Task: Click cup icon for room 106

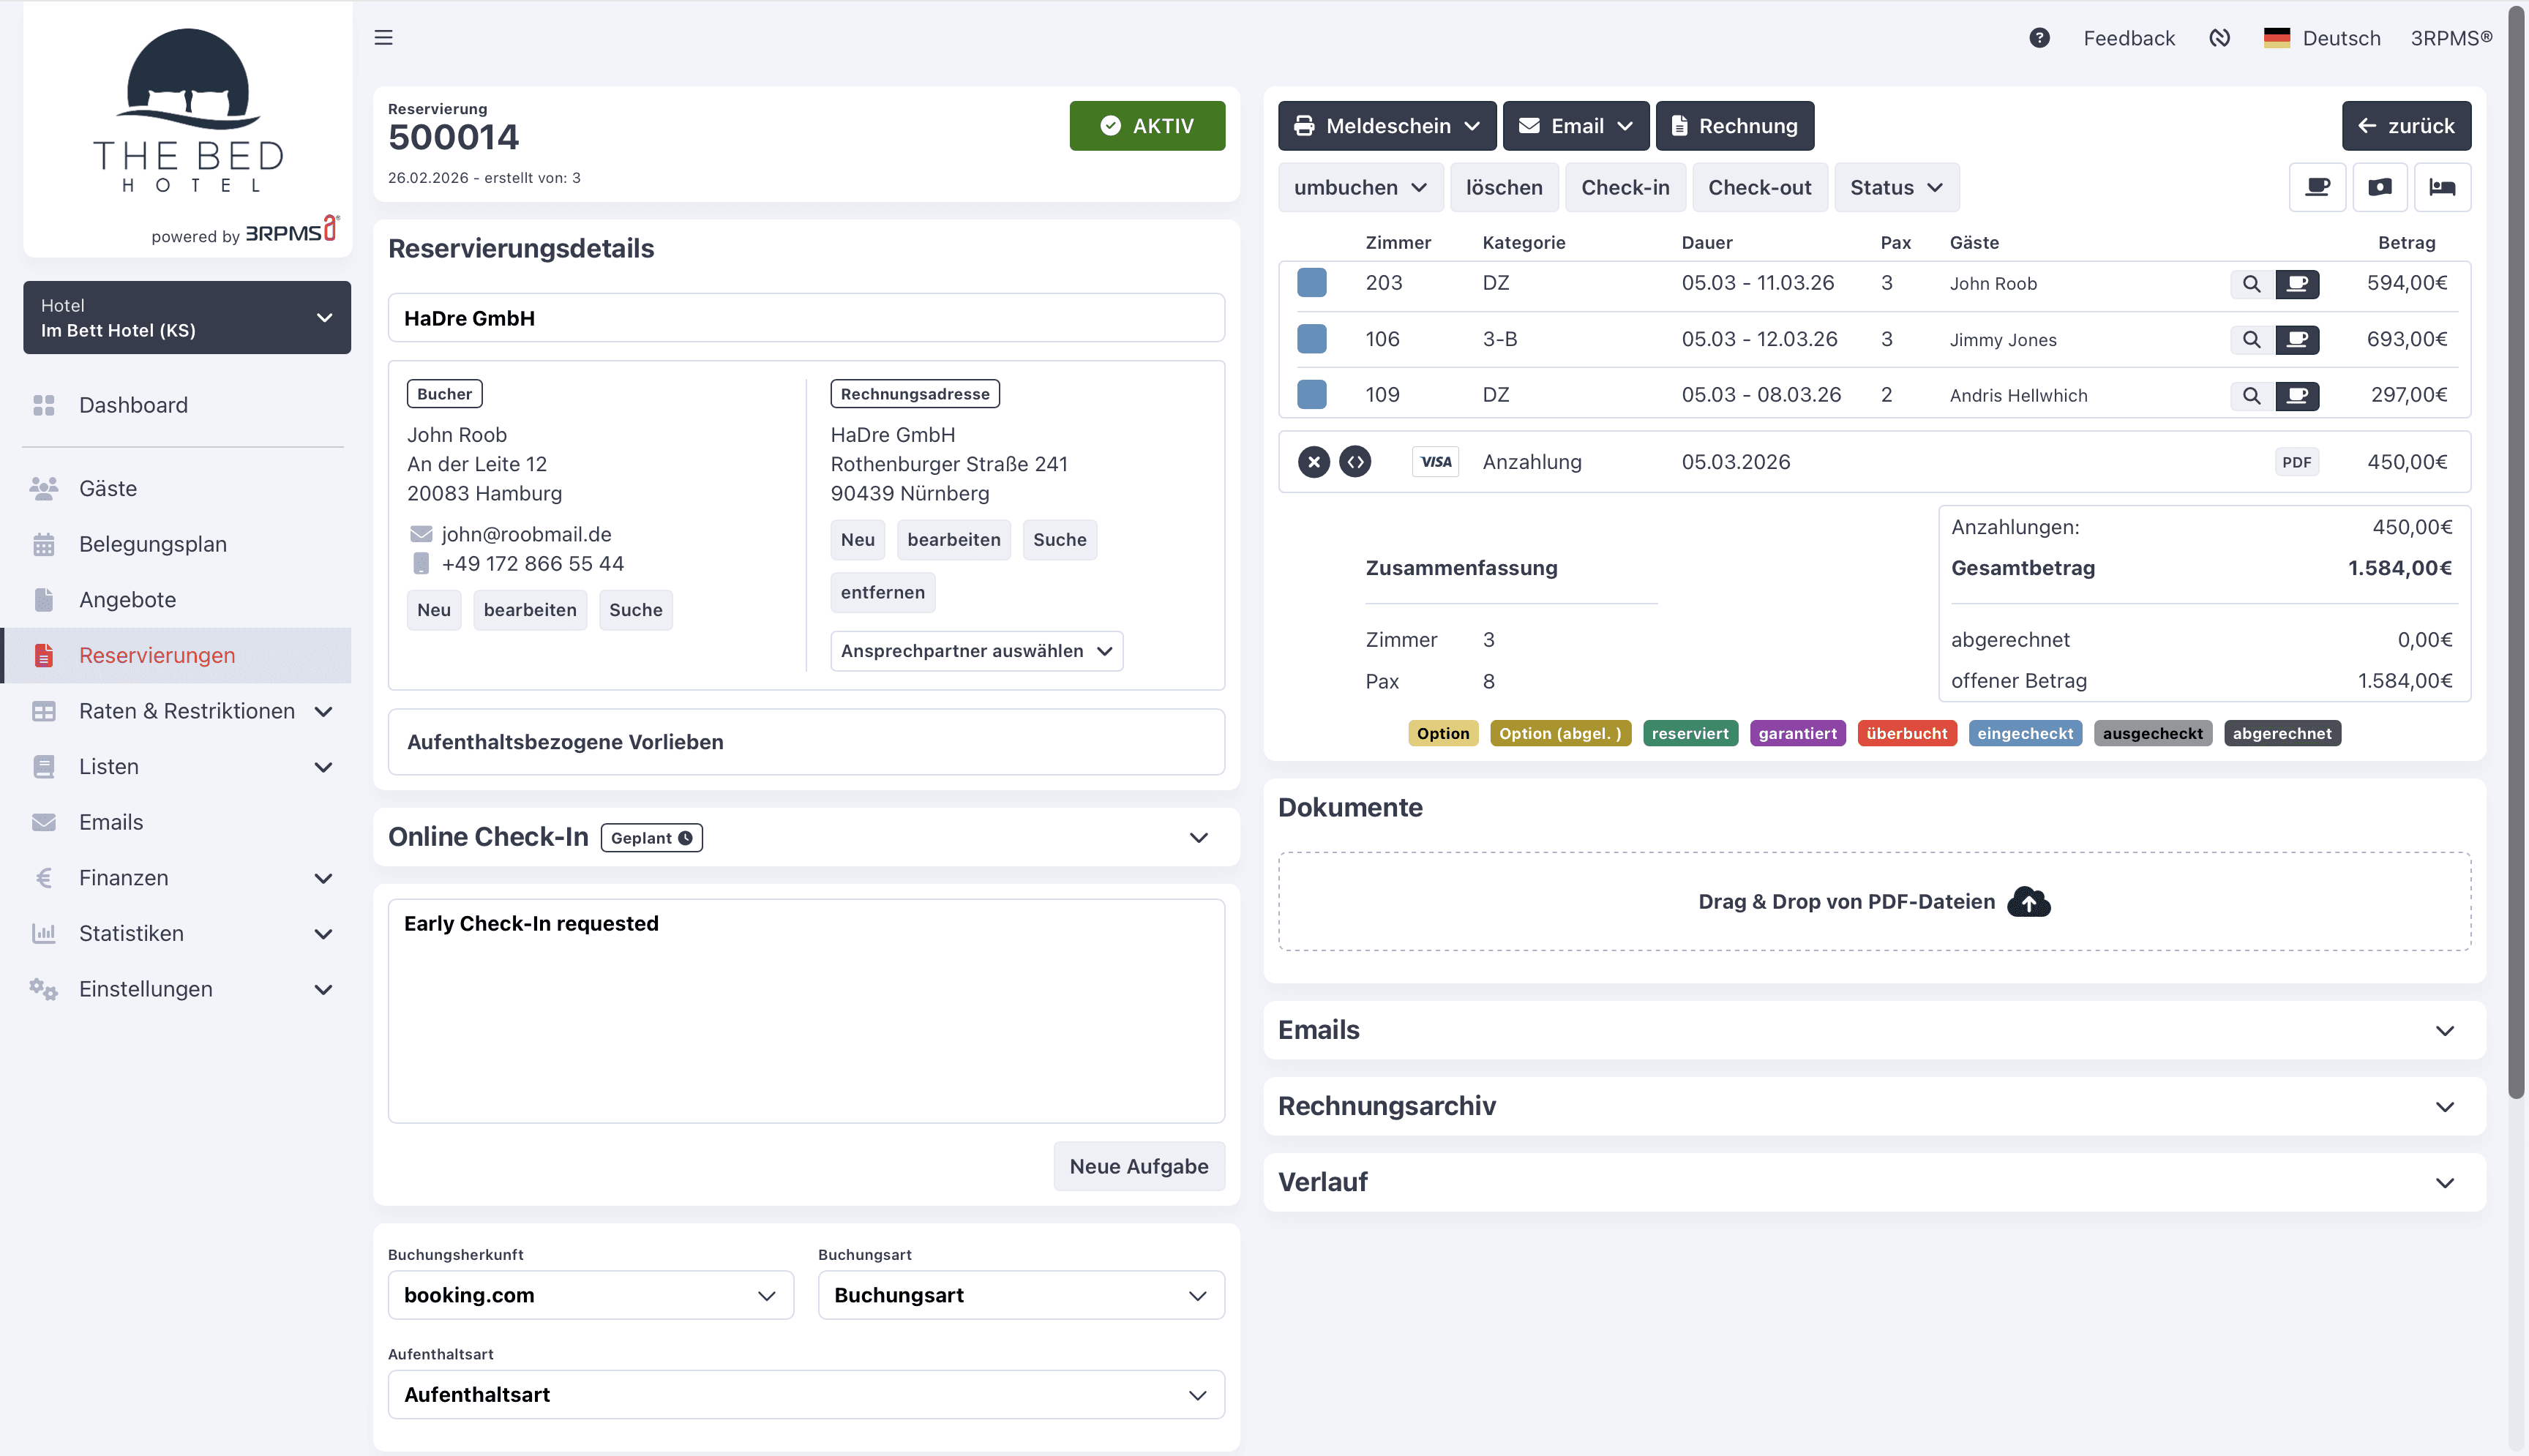Action: click(x=2297, y=340)
